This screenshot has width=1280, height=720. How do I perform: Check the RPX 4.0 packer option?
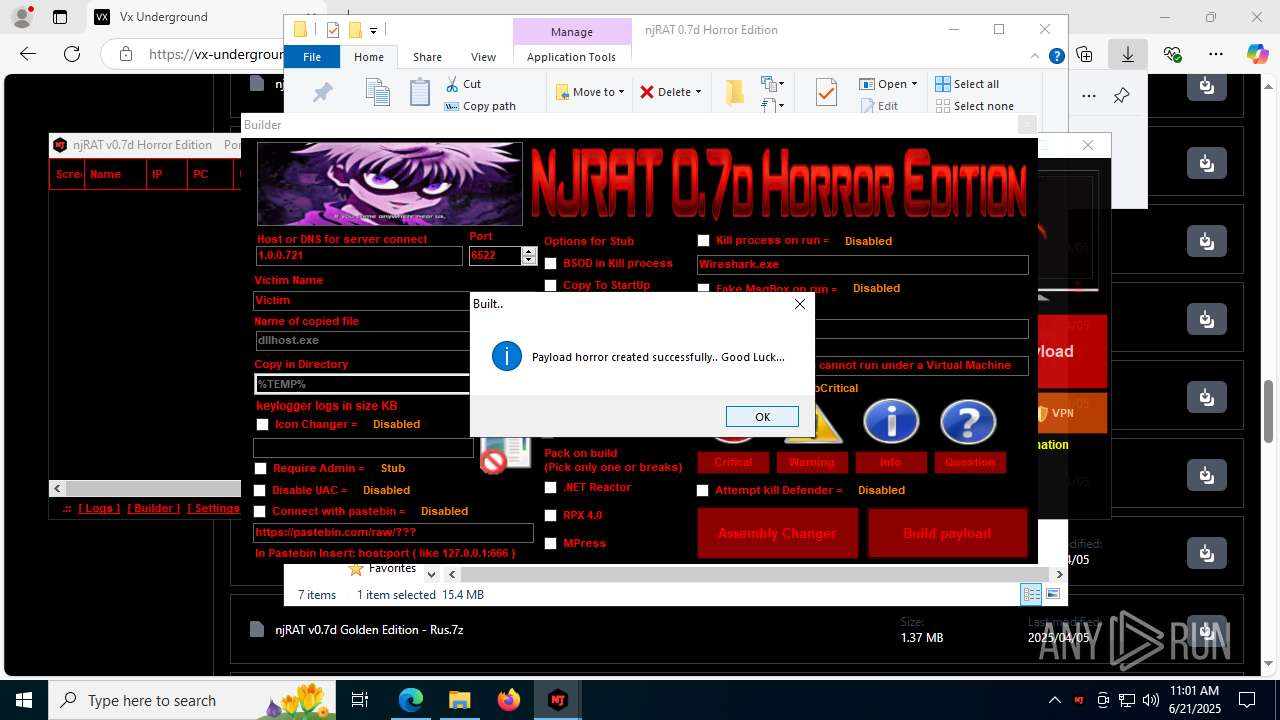(550, 515)
